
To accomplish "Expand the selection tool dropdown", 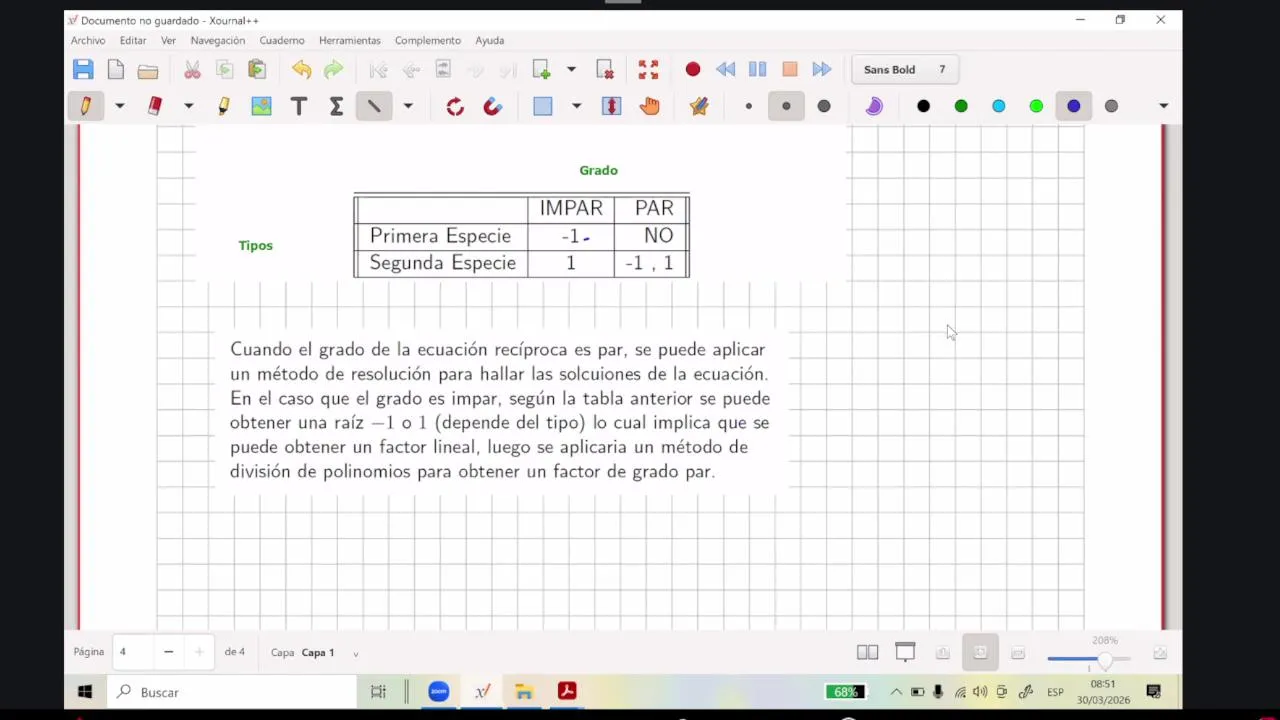I will [576, 106].
